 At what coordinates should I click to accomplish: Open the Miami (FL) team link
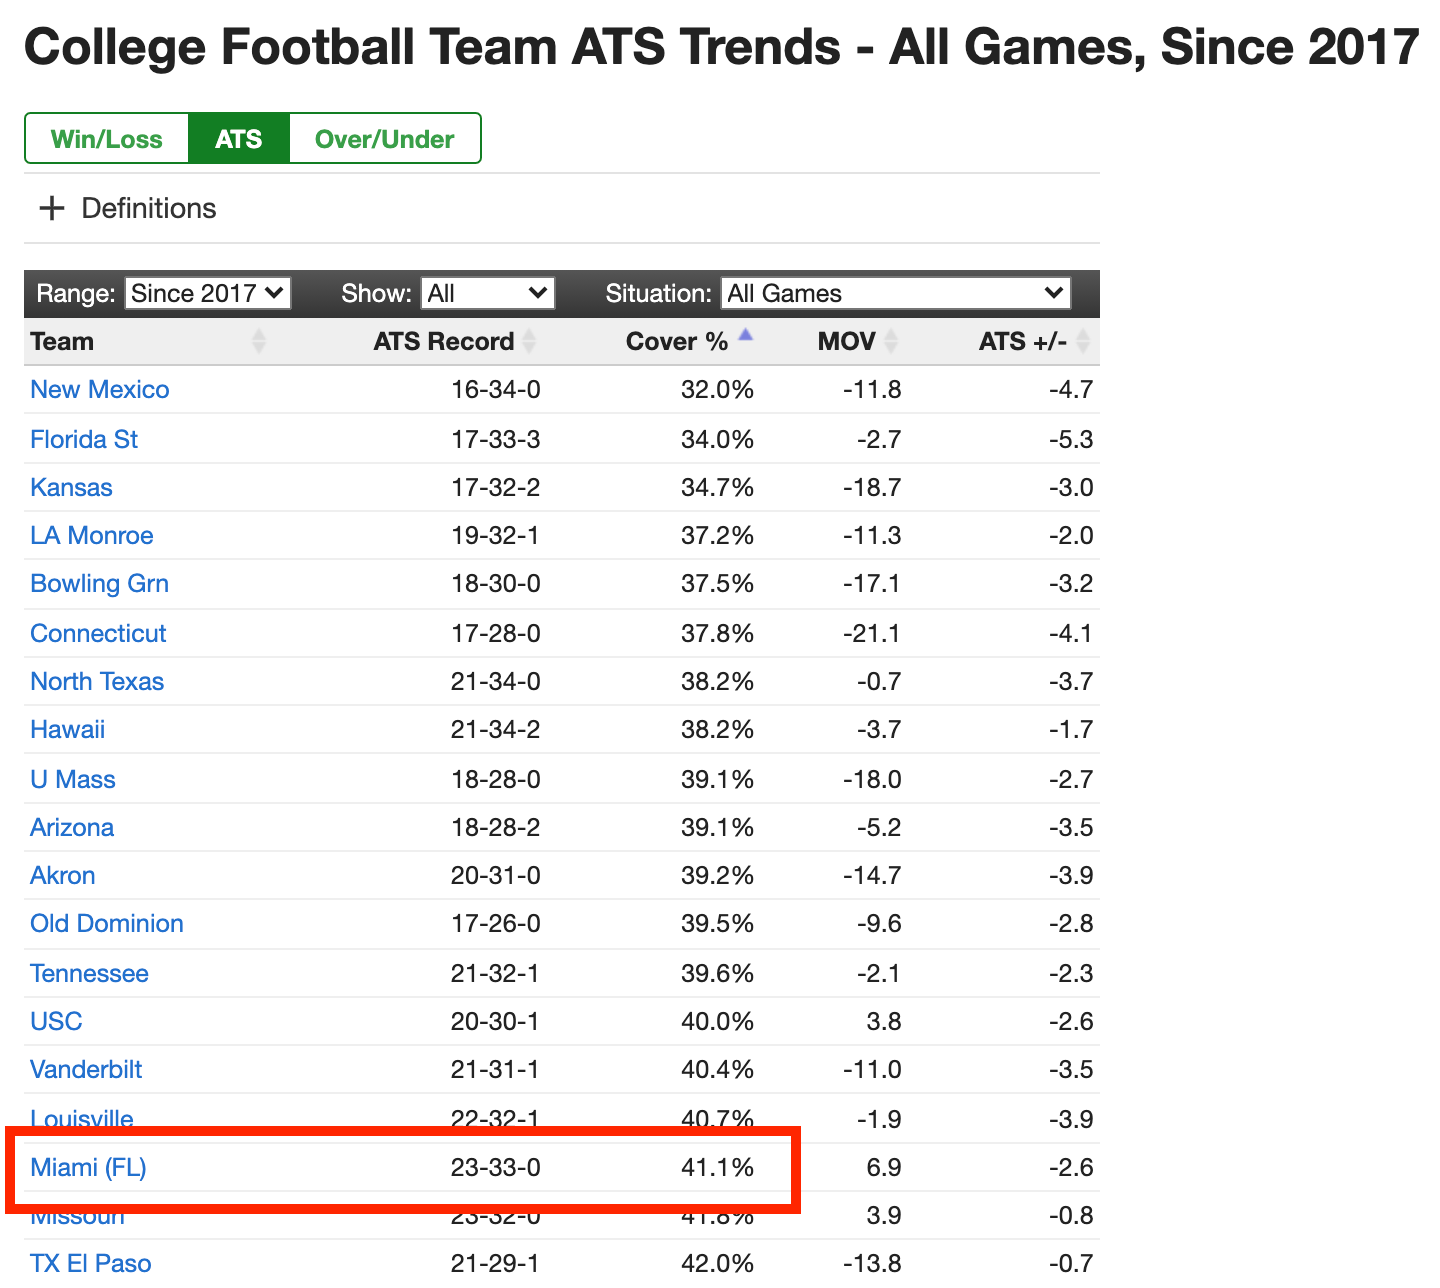click(x=88, y=1167)
